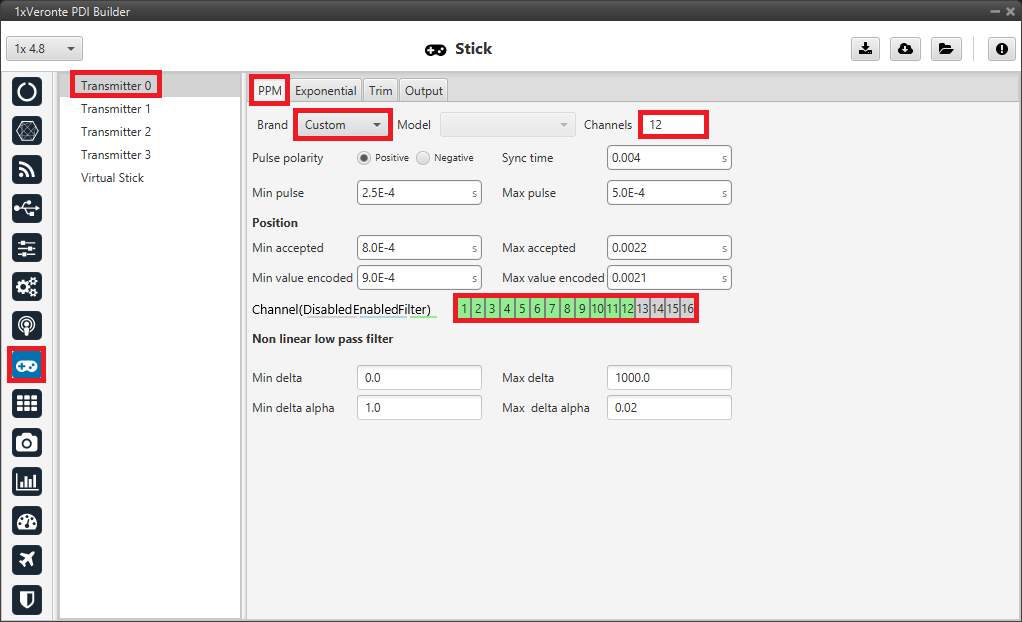Click the cloud download toolbar button
This screenshot has height=622, width=1022.
click(x=905, y=49)
